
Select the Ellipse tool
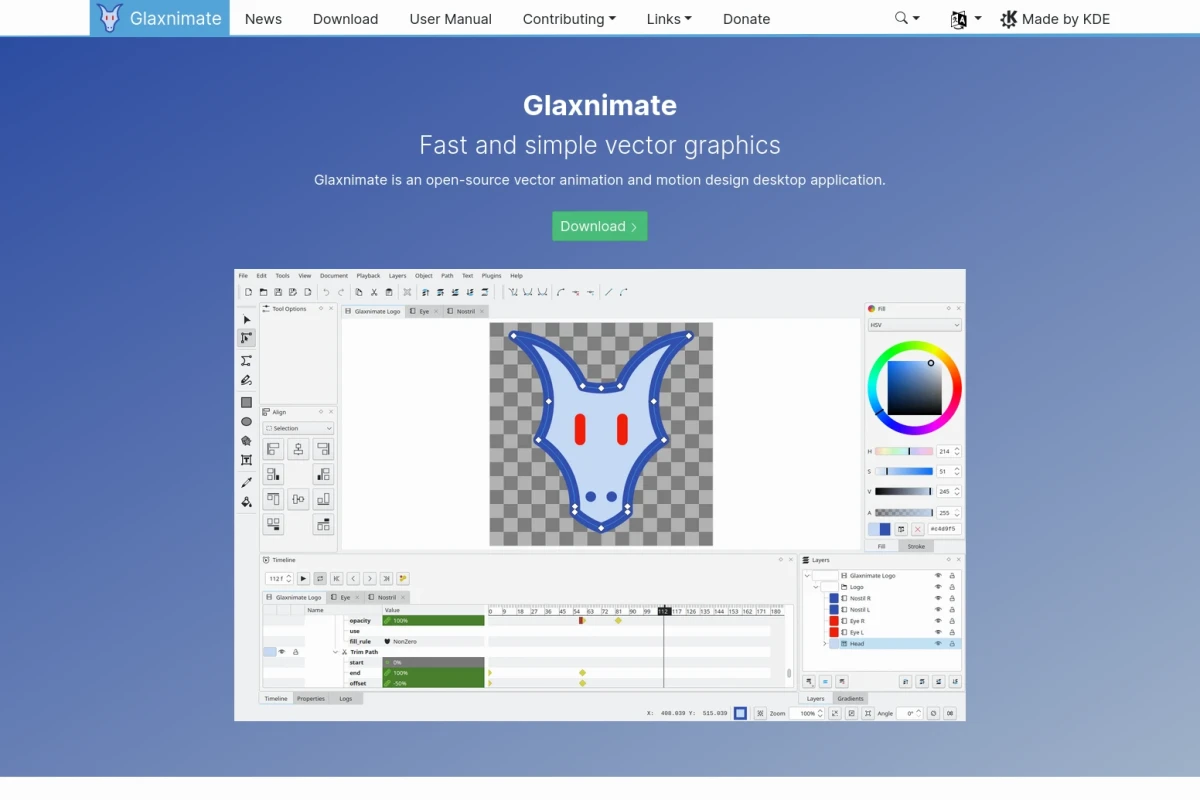tap(246, 421)
